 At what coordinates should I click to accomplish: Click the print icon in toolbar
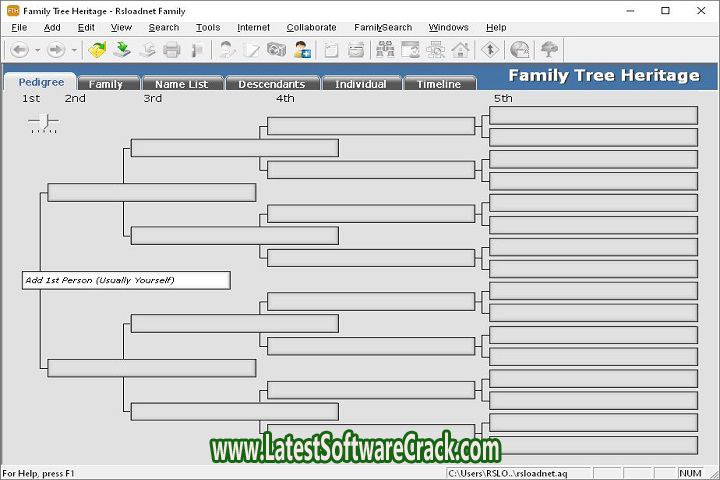(x=172, y=49)
